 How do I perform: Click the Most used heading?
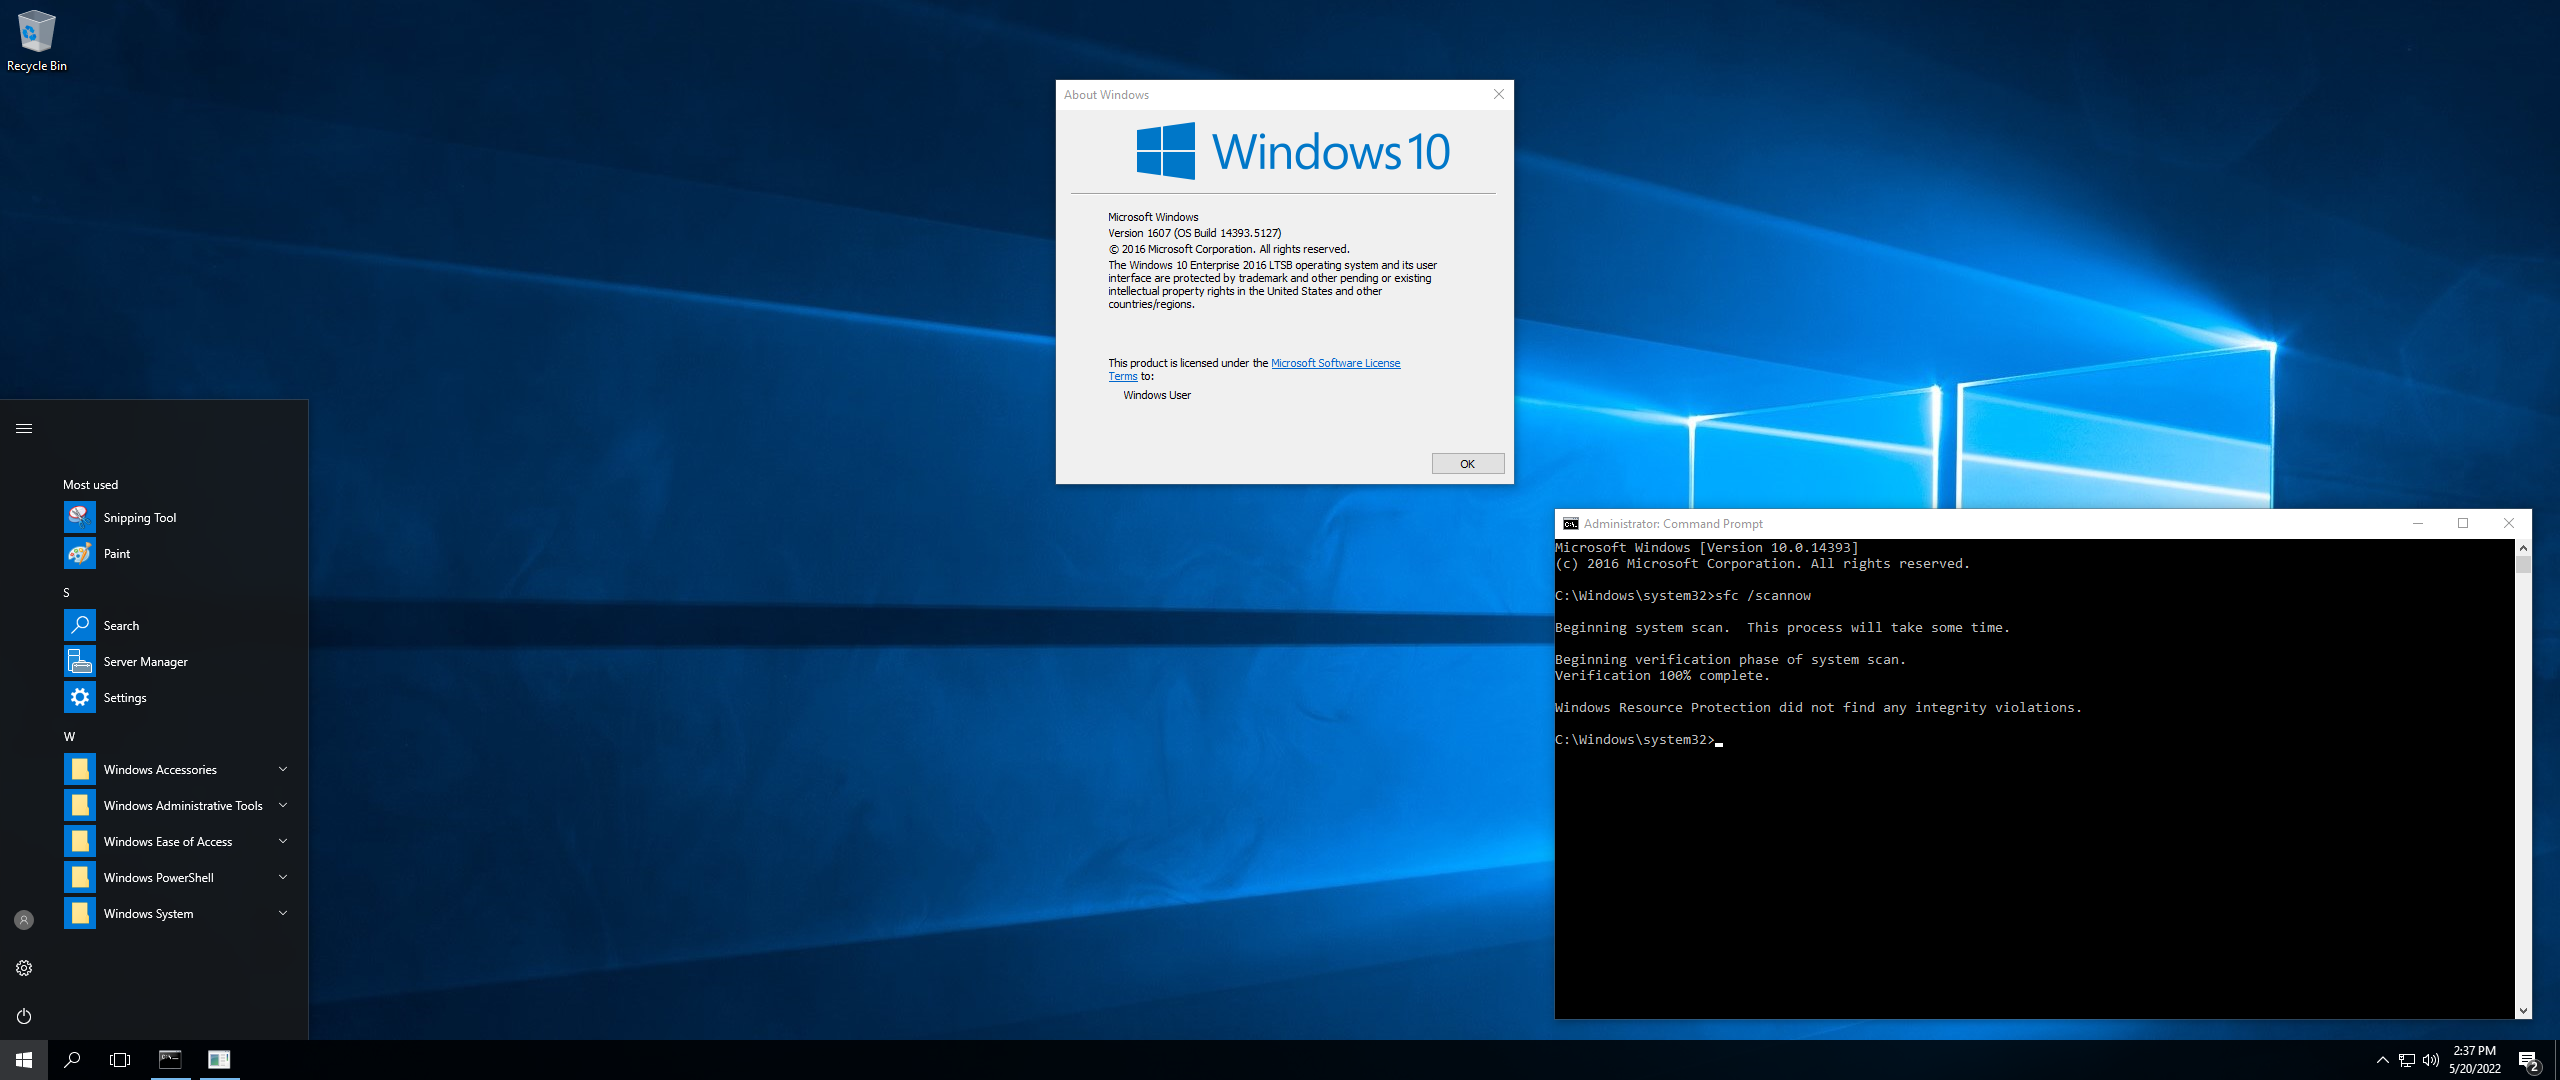pos(90,485)
